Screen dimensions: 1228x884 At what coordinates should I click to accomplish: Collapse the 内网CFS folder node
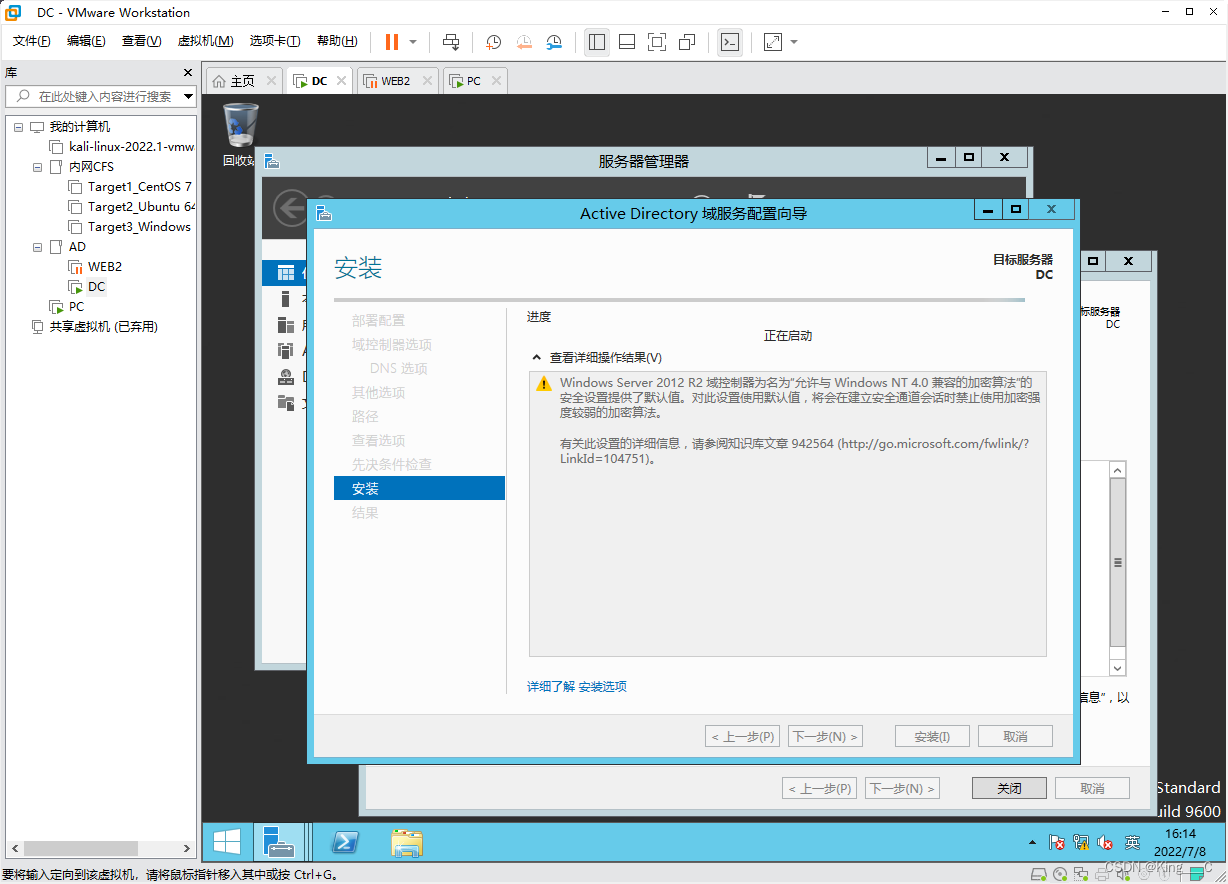tap(37, 167)
